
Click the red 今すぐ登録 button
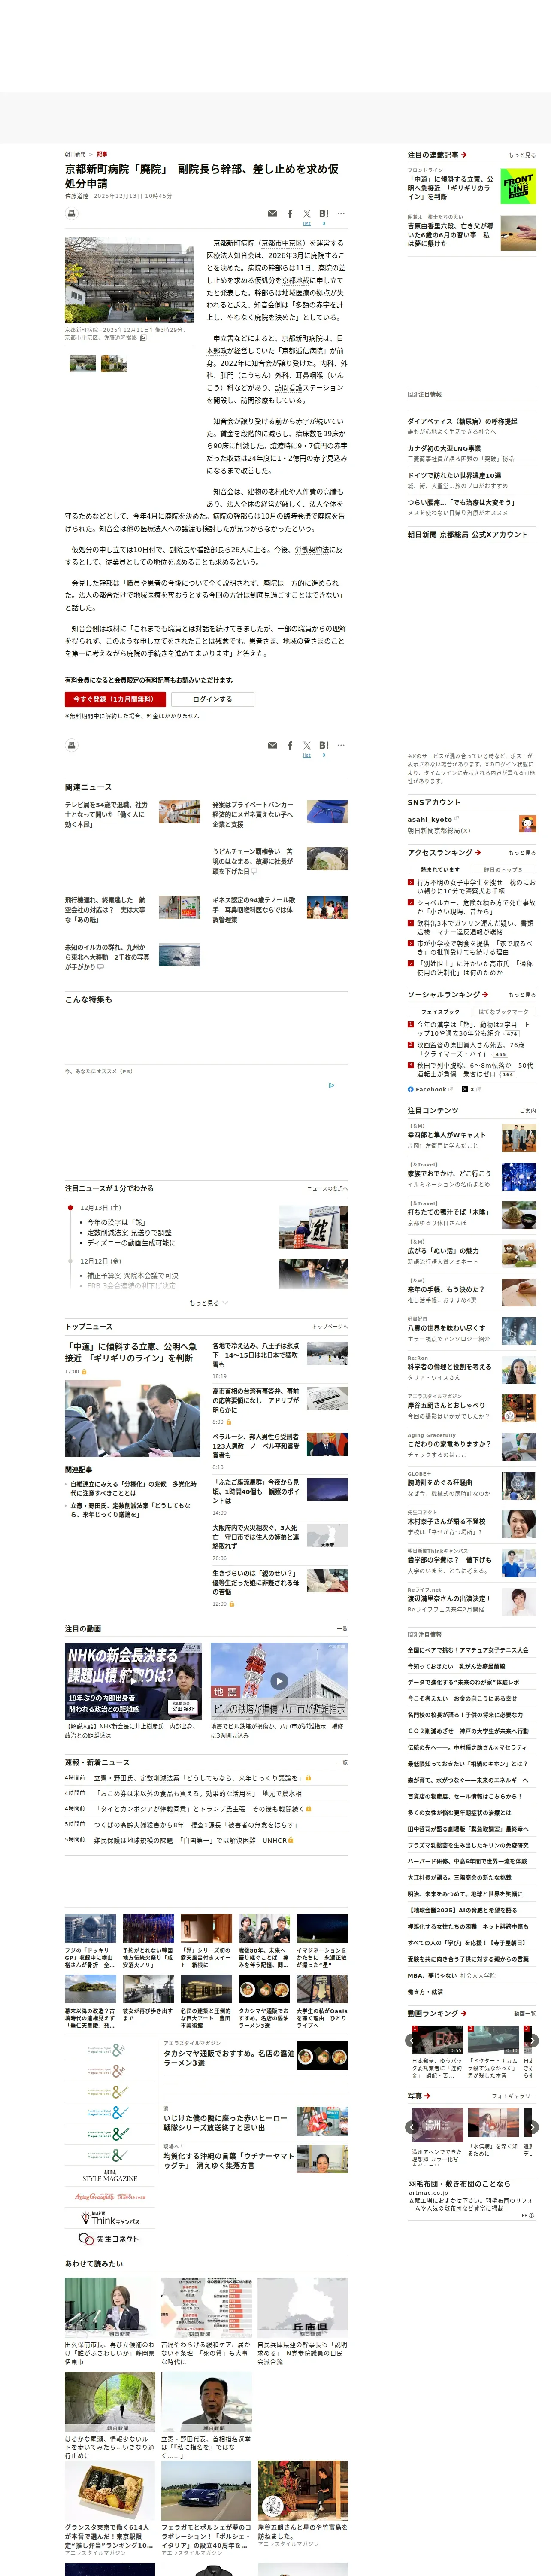click(x=115, y=699)
